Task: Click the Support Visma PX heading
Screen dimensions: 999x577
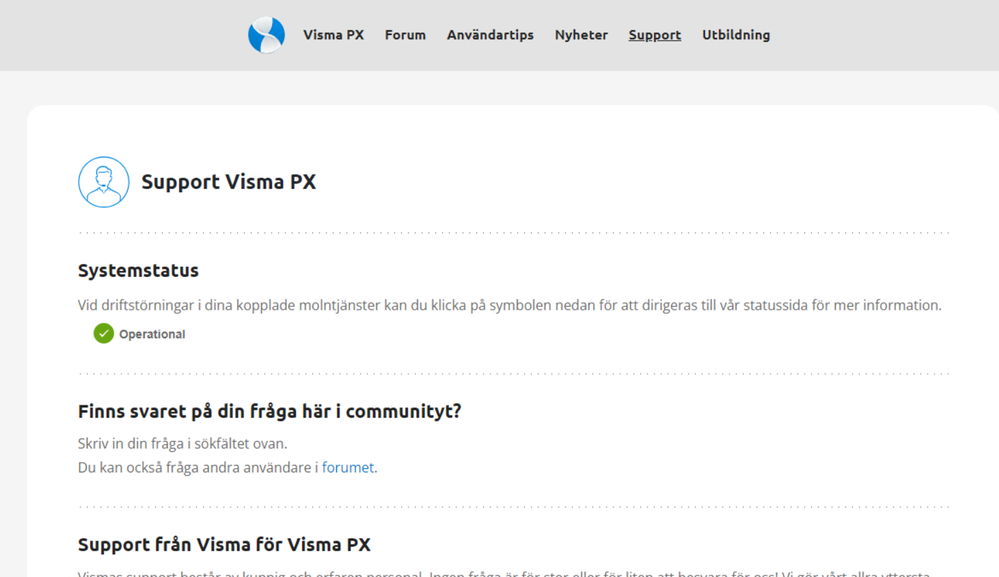Action: [x=229, y=182]
